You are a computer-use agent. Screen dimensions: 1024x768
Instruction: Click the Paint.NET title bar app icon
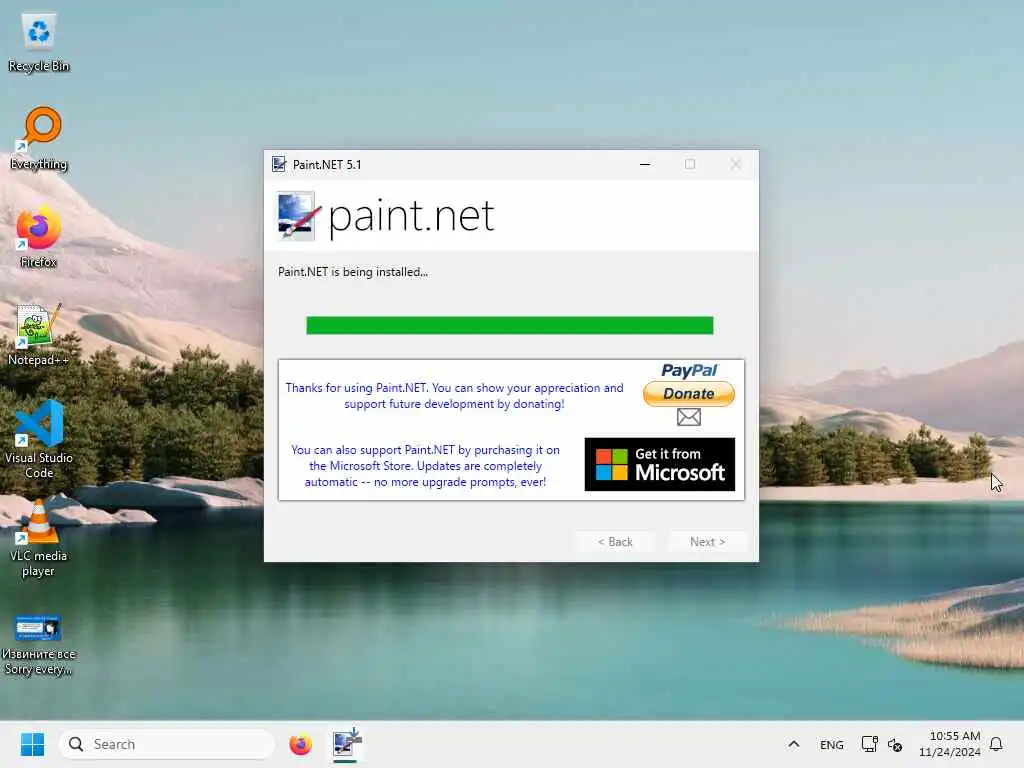click(x=280, y=165)
